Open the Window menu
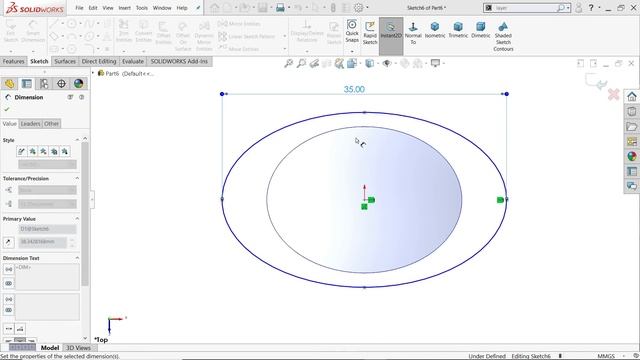Viewport: 640px width, 360px height. point(162,8)
